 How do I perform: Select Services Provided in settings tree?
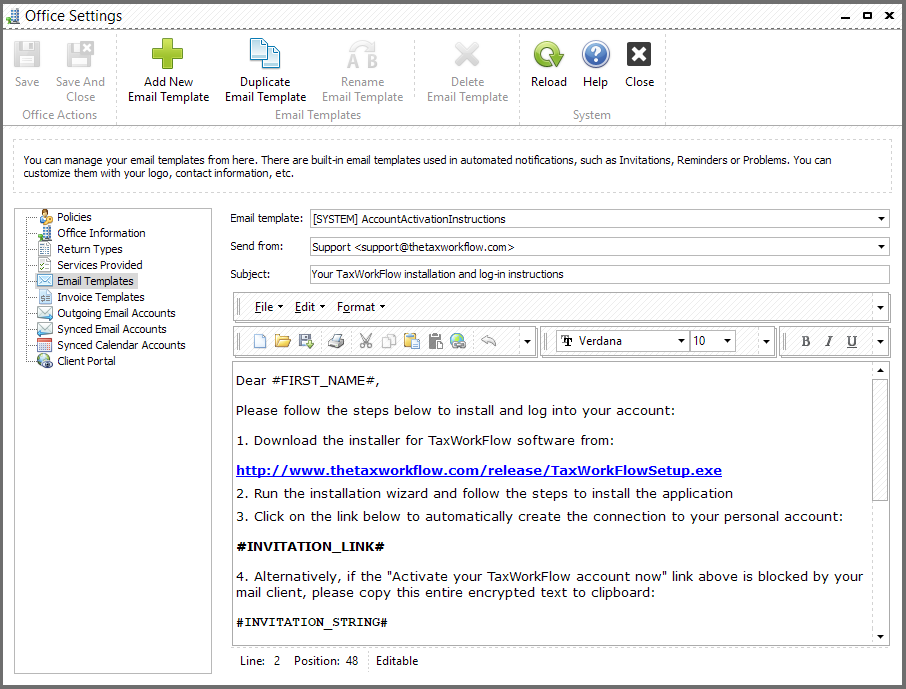click(99, 265)
